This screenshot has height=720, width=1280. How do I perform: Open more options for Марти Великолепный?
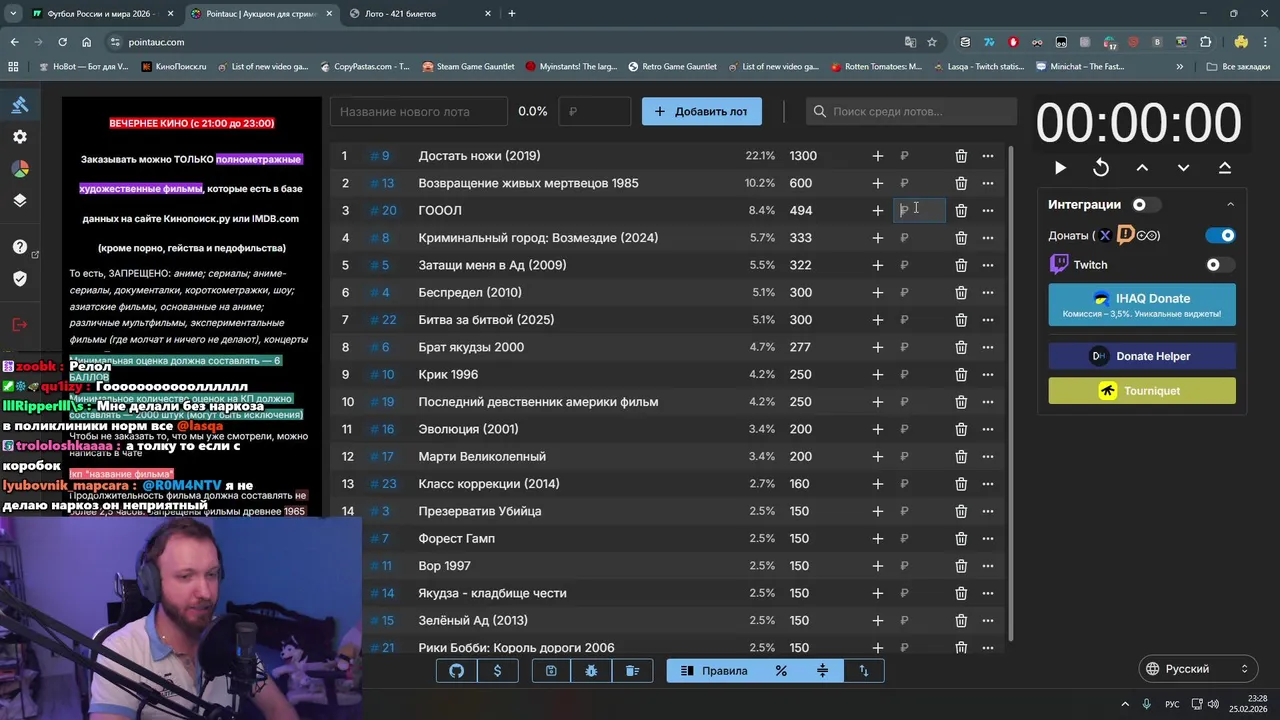point(988,456)
